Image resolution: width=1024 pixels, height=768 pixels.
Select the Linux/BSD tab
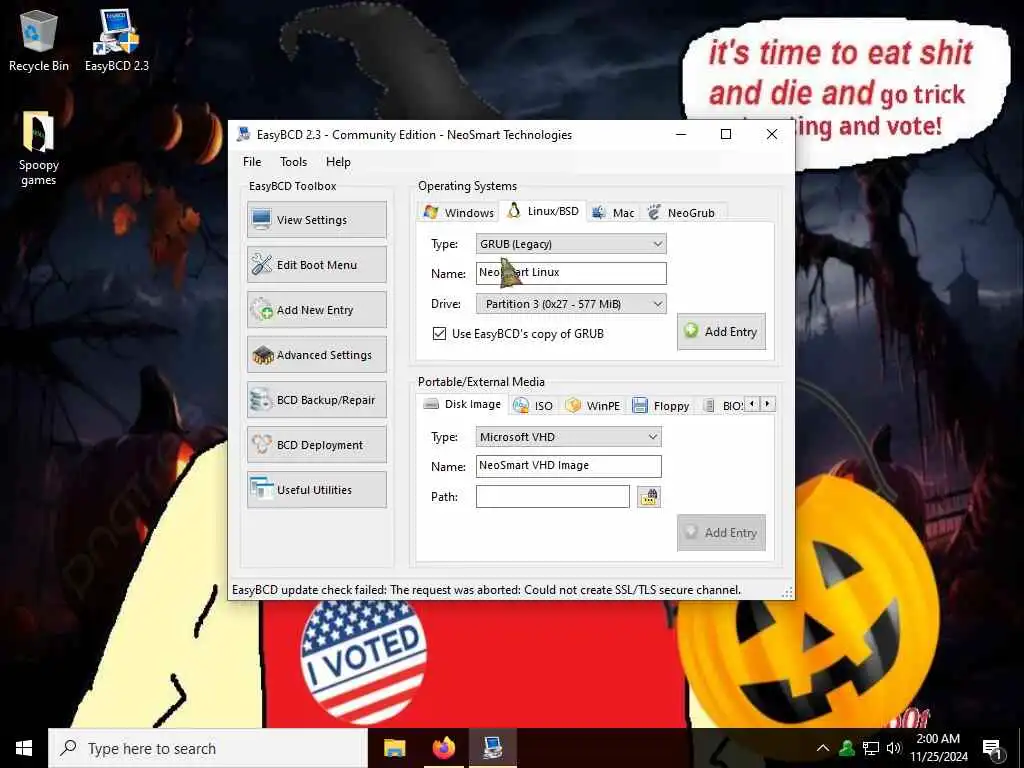point(543,211)
